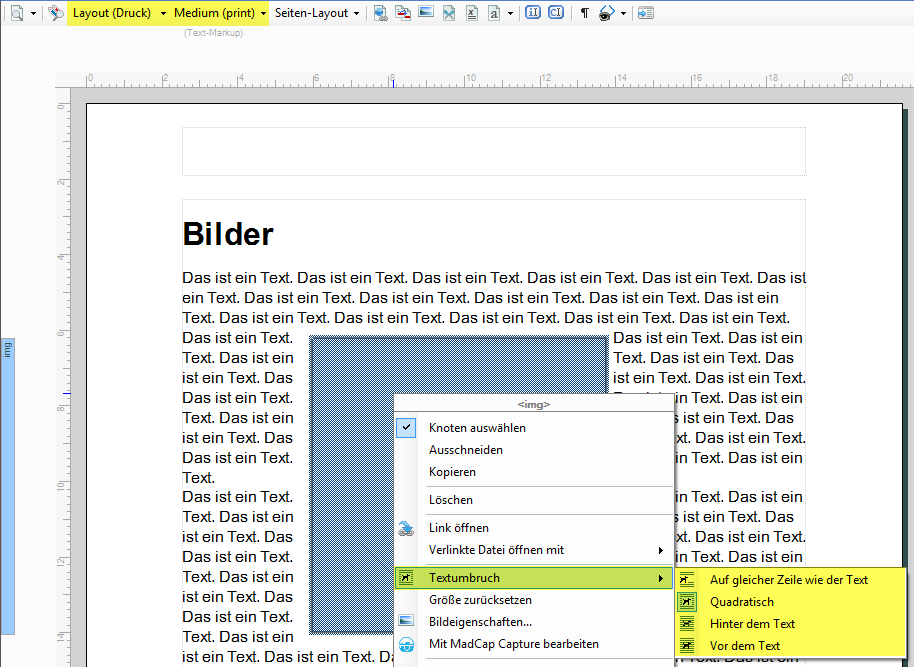Open the Layout (Druck) dropdown
Screen dimensions: 914x667
pos(118,13)
